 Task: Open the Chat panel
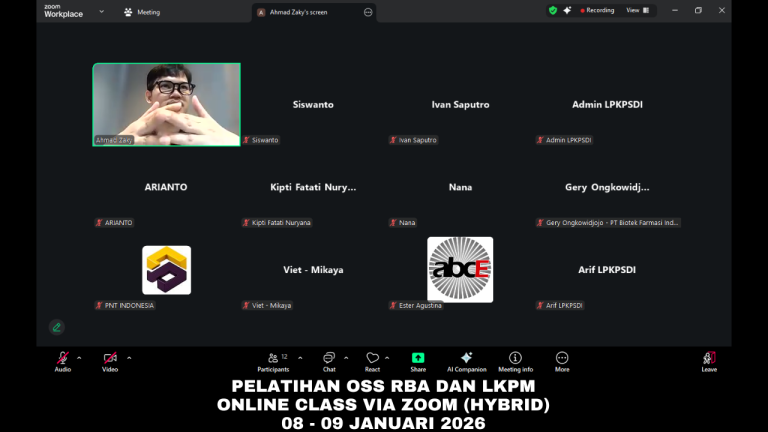[329, 362]
